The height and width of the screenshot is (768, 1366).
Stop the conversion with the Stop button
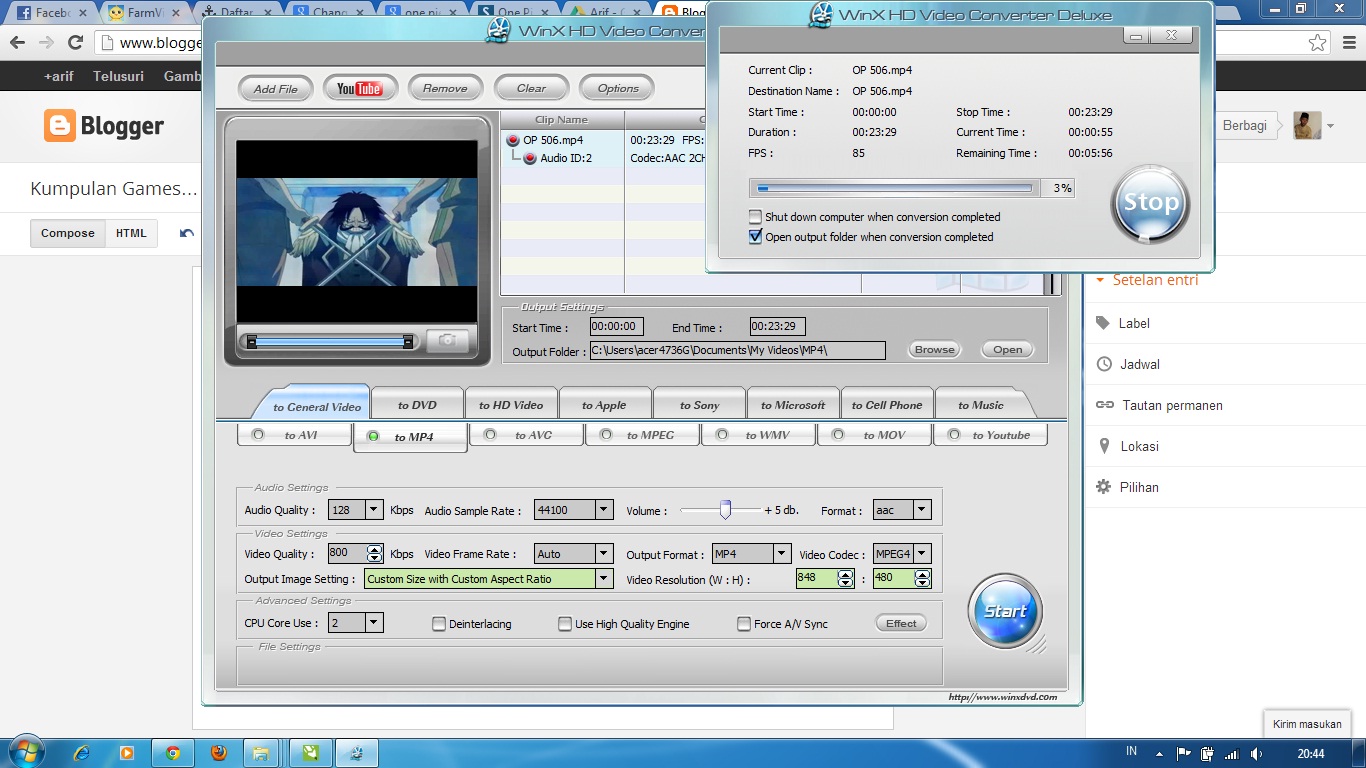tap(1150, 203)
